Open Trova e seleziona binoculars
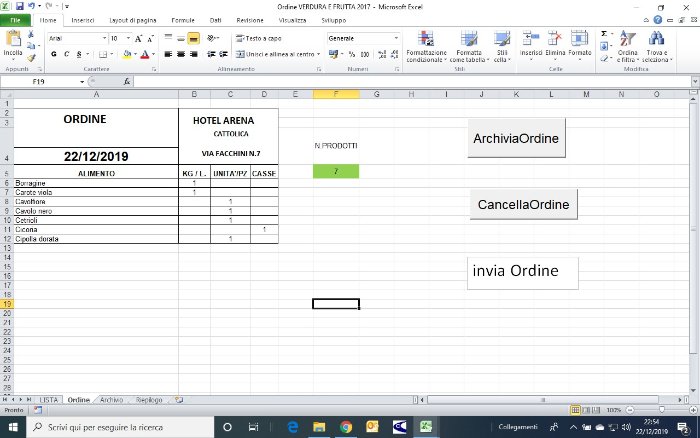 pos(657,47)
